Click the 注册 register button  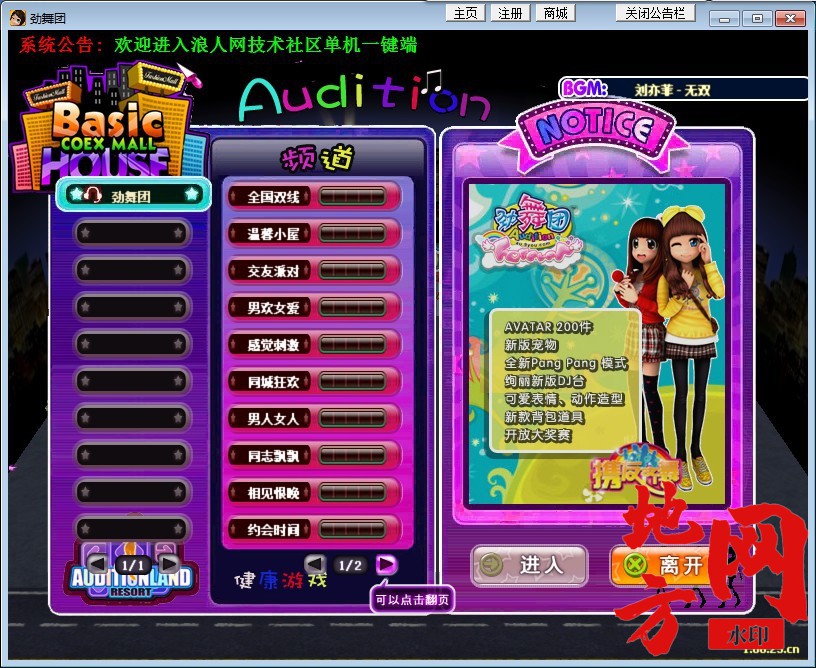510,13
